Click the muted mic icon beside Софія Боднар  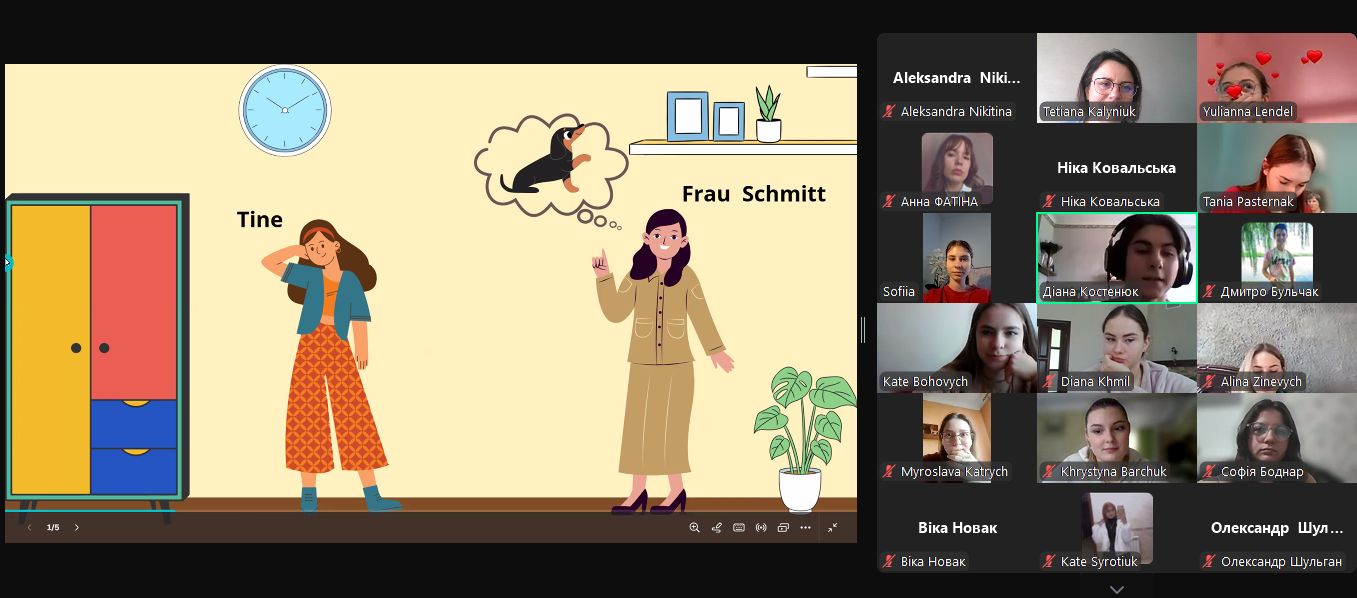pos(1209,471)
